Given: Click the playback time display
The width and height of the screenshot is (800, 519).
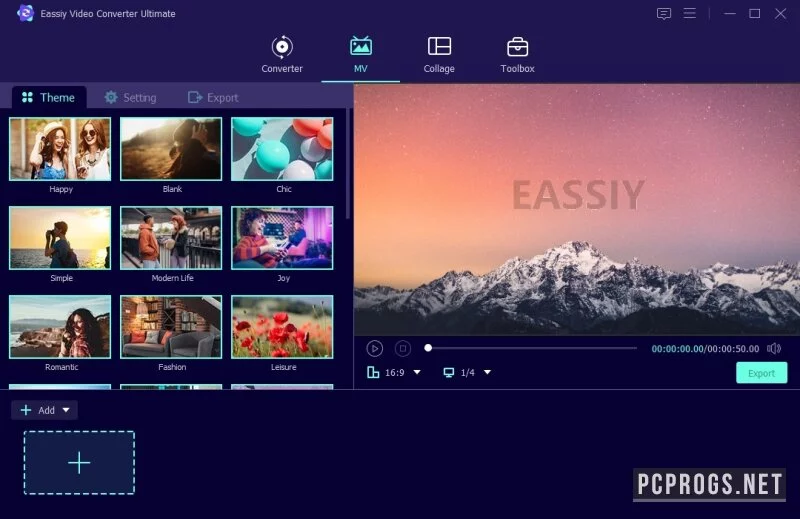Looking at the screenshot, I should coord(705,349).
